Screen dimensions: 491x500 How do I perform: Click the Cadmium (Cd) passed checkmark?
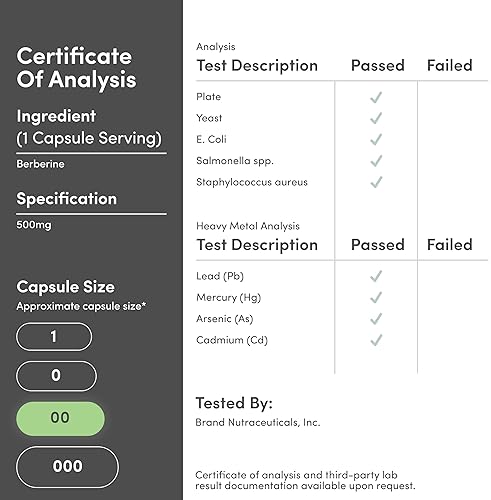(x=376, y=340)
